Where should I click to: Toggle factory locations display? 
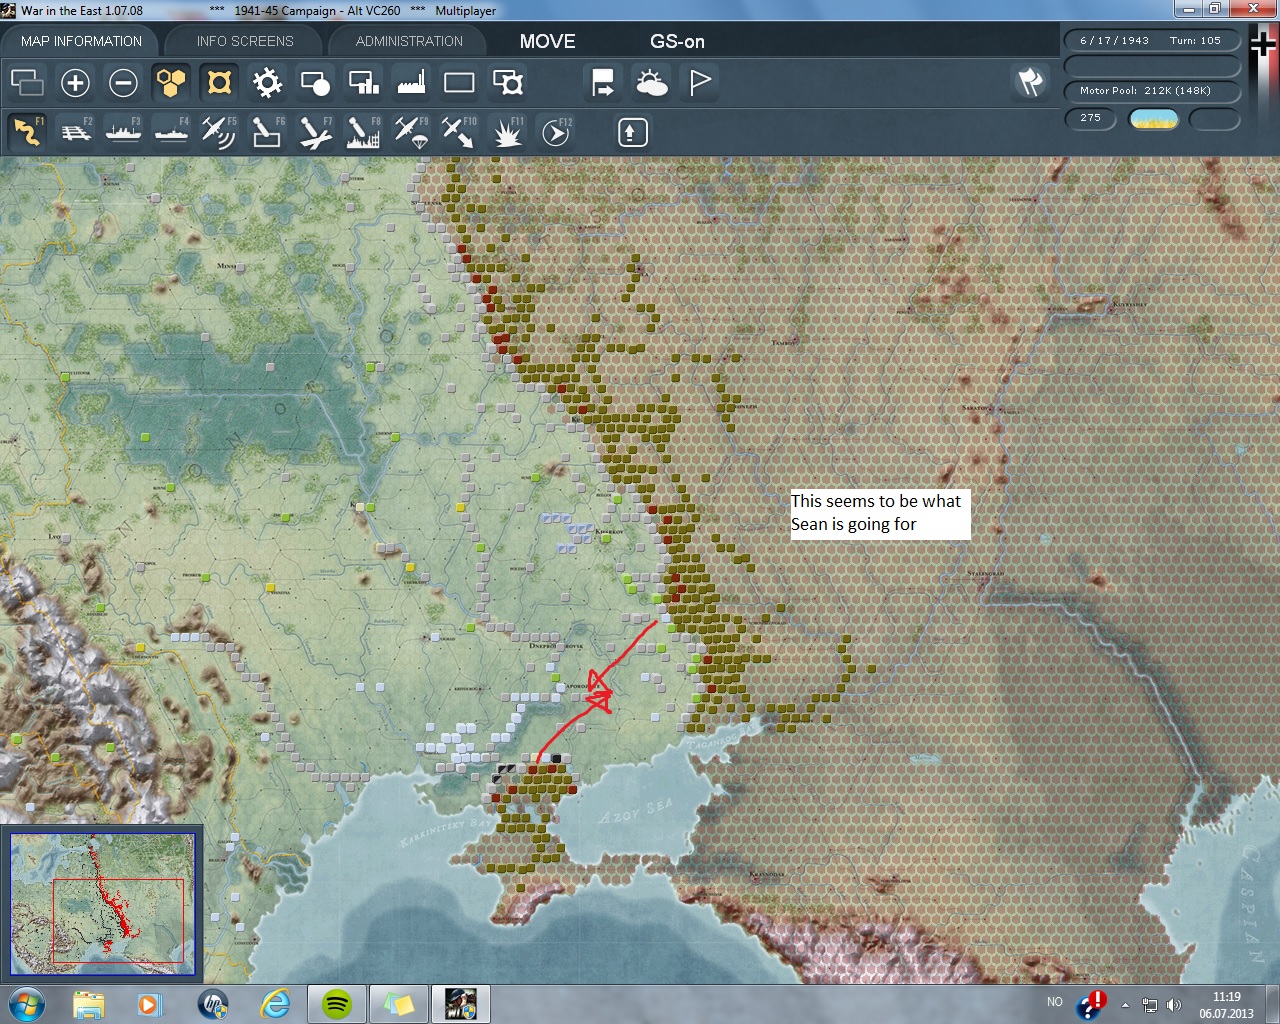(x=411, y=83)
